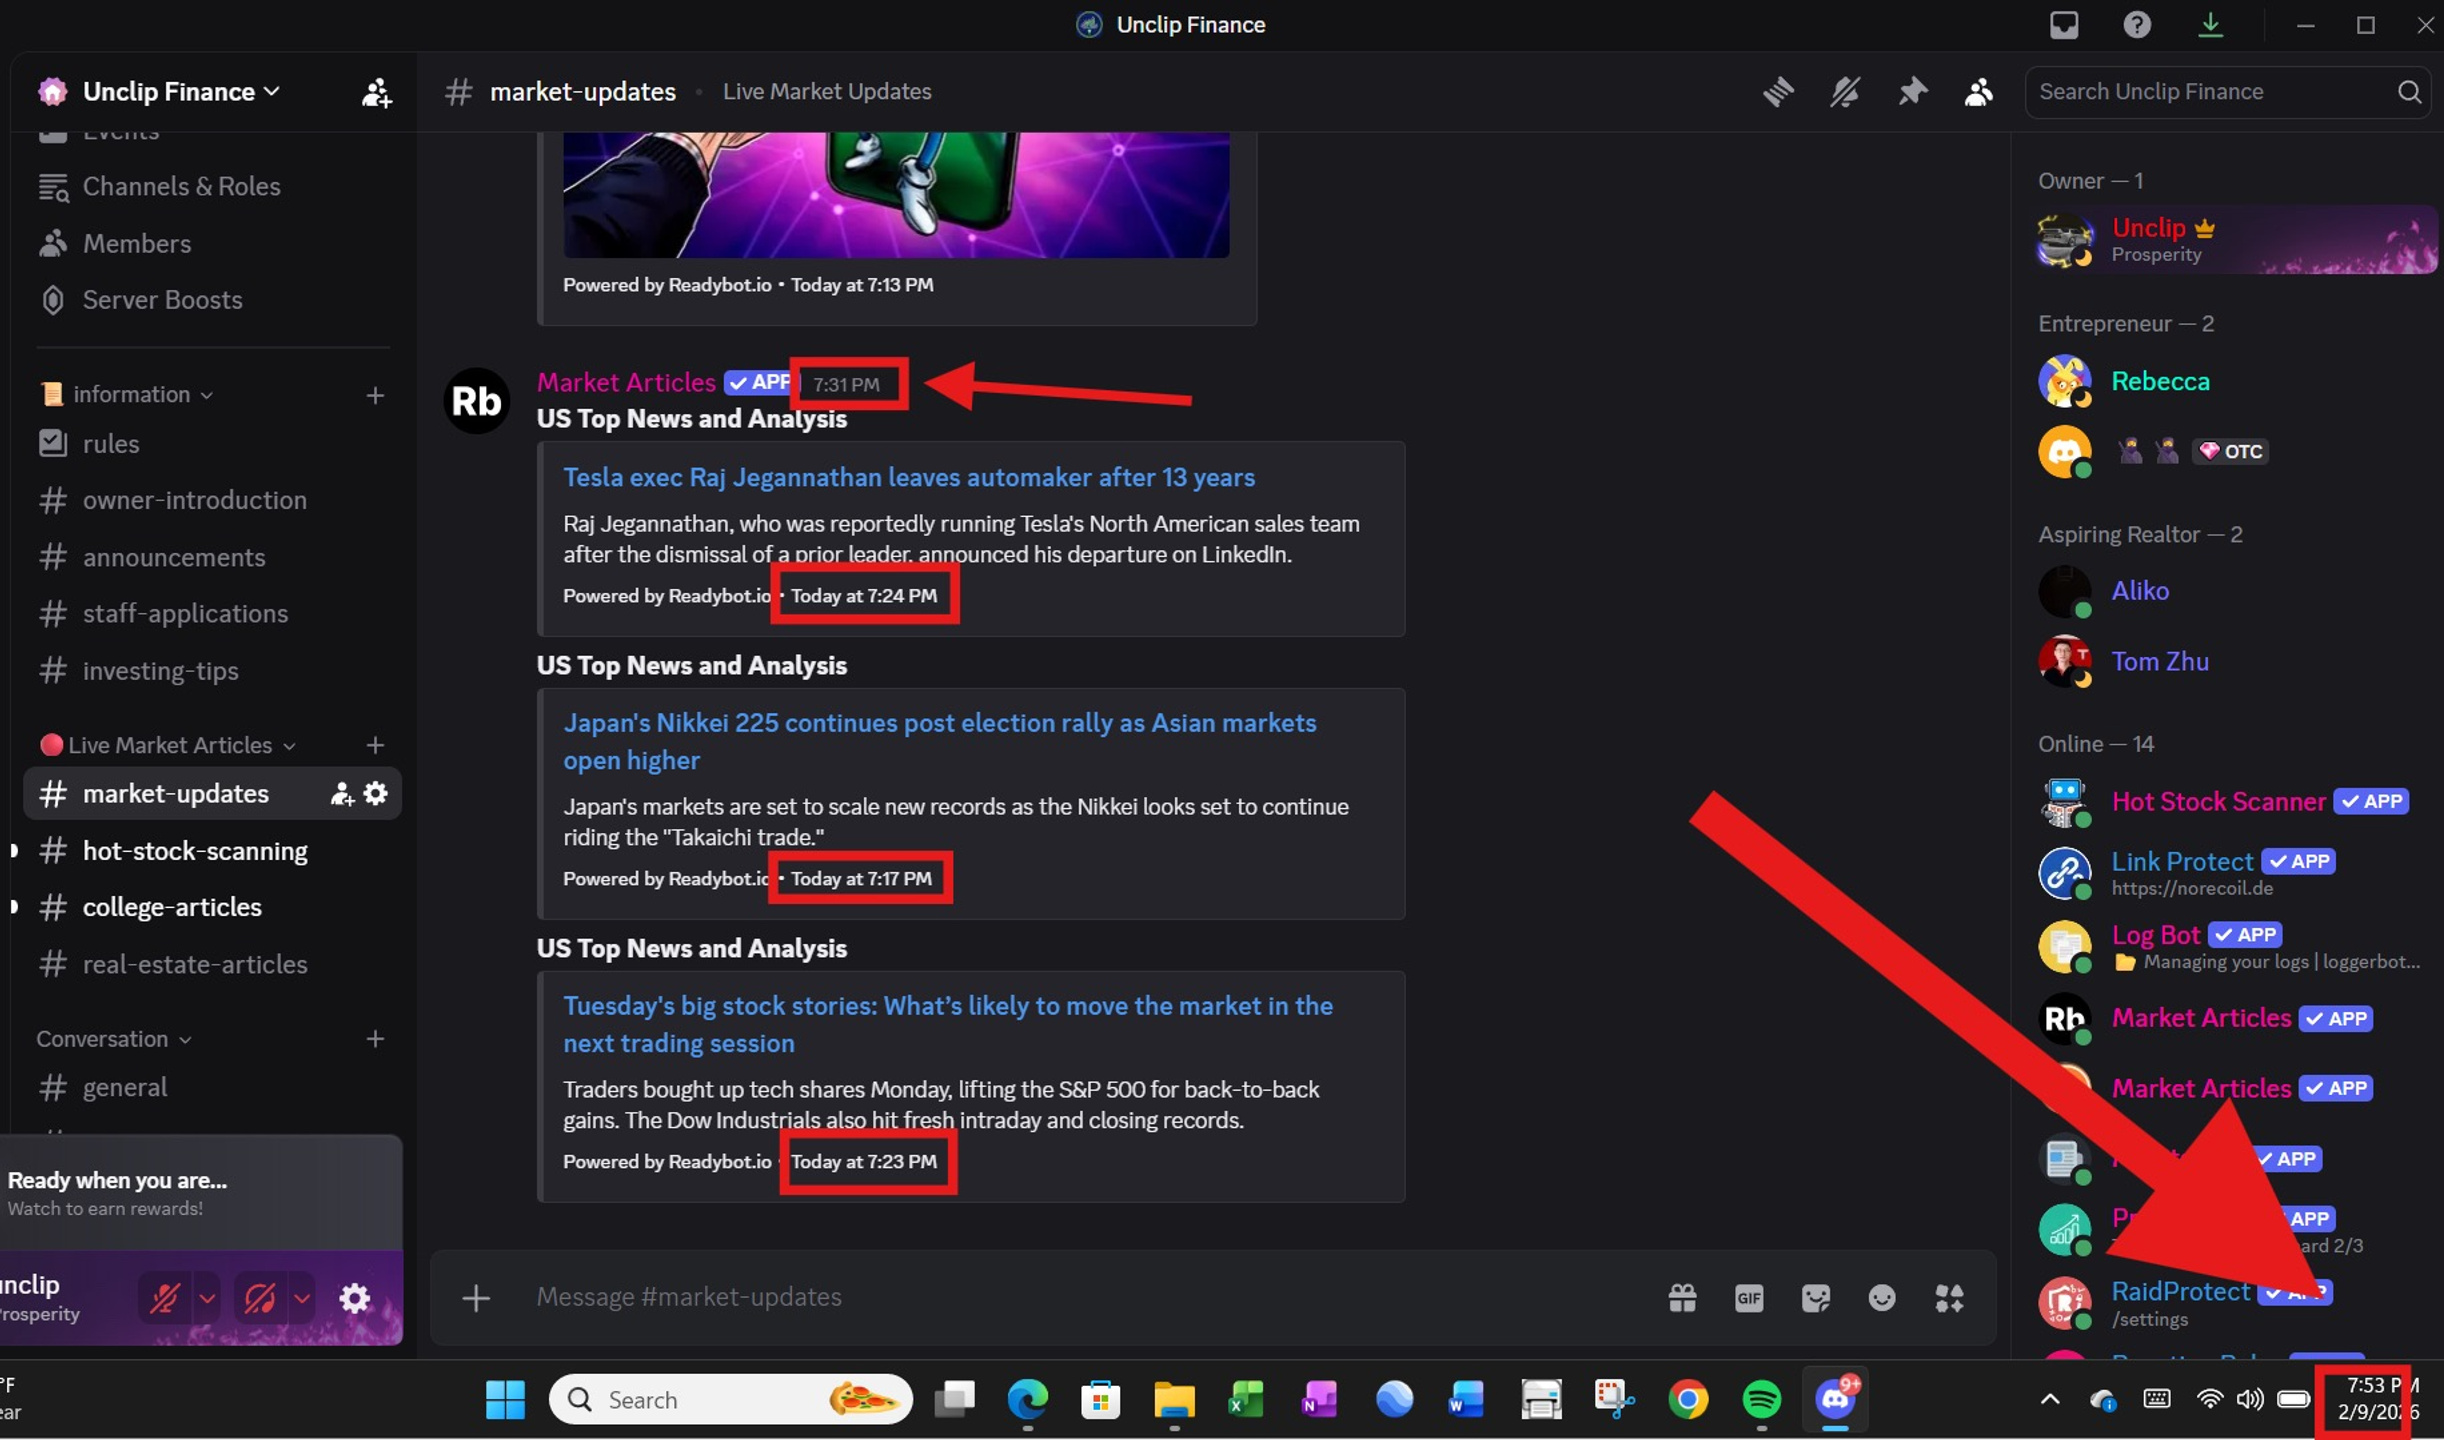2444x1440 pixels.
Task: Open the gift icon in message bar
Action: tap(1682, 1298)
